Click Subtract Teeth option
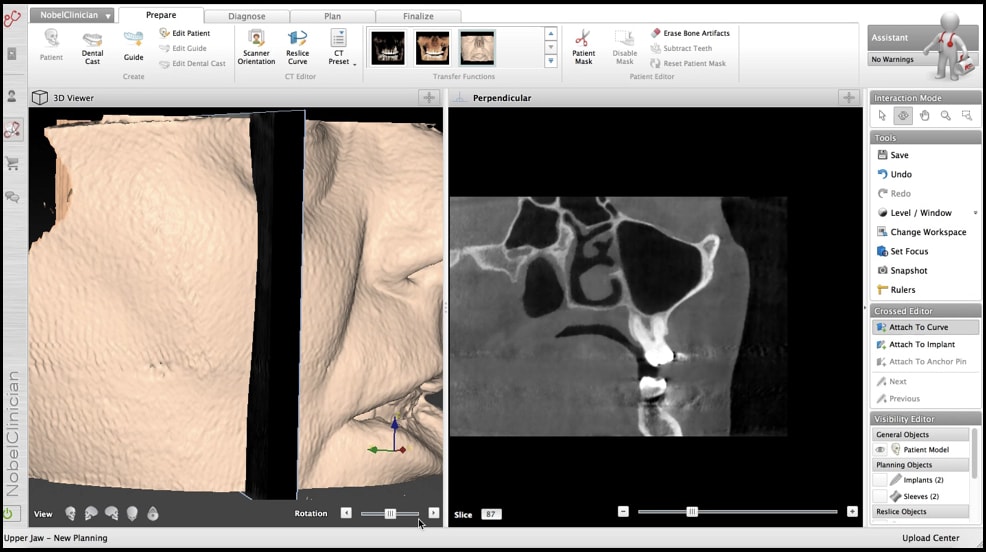 tap(682, 48)
